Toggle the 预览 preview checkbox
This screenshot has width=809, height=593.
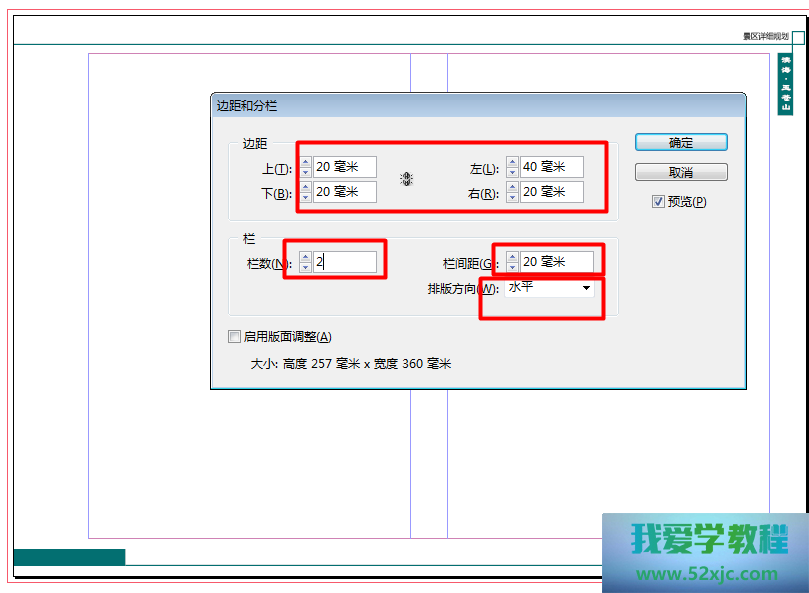click(658, 202)
